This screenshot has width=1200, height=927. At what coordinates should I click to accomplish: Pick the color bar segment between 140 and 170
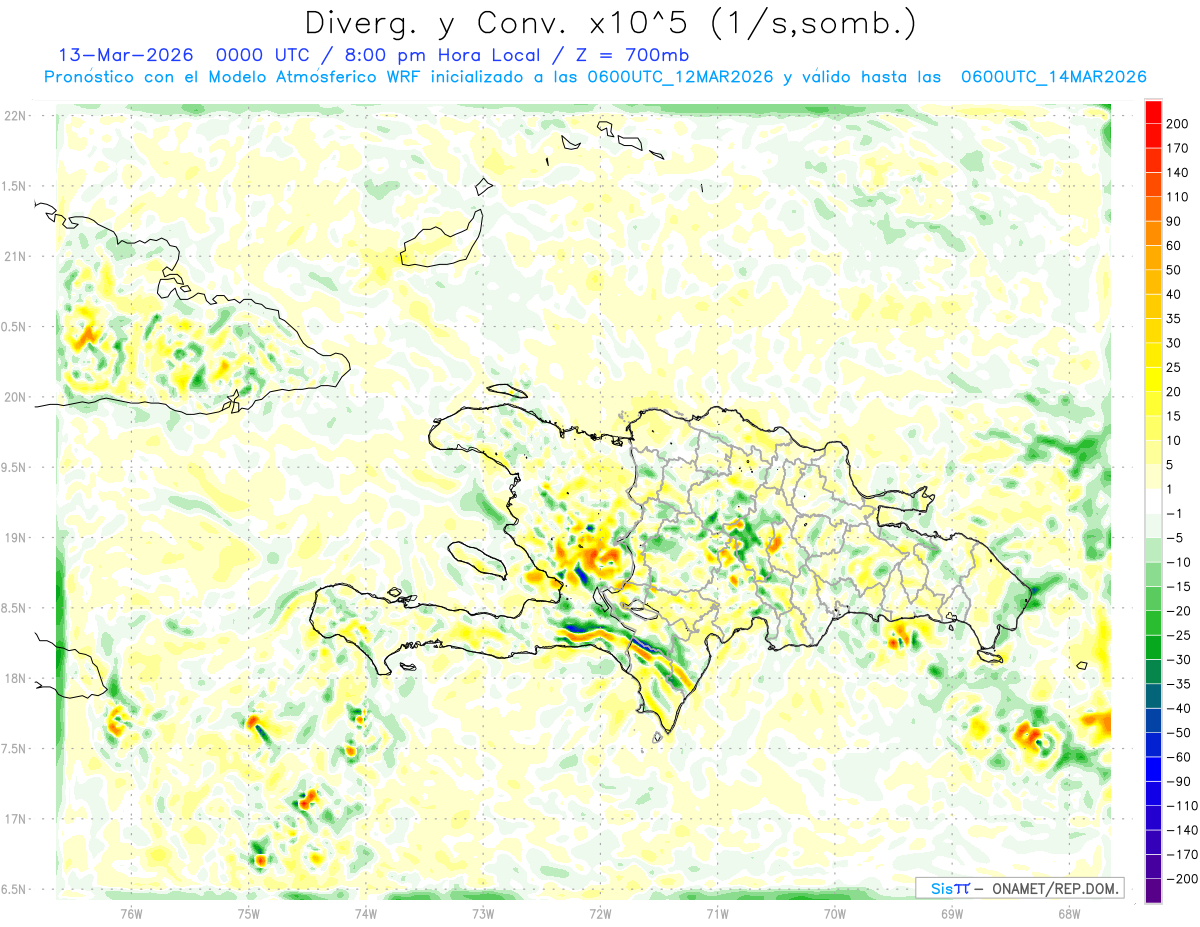1153,160
